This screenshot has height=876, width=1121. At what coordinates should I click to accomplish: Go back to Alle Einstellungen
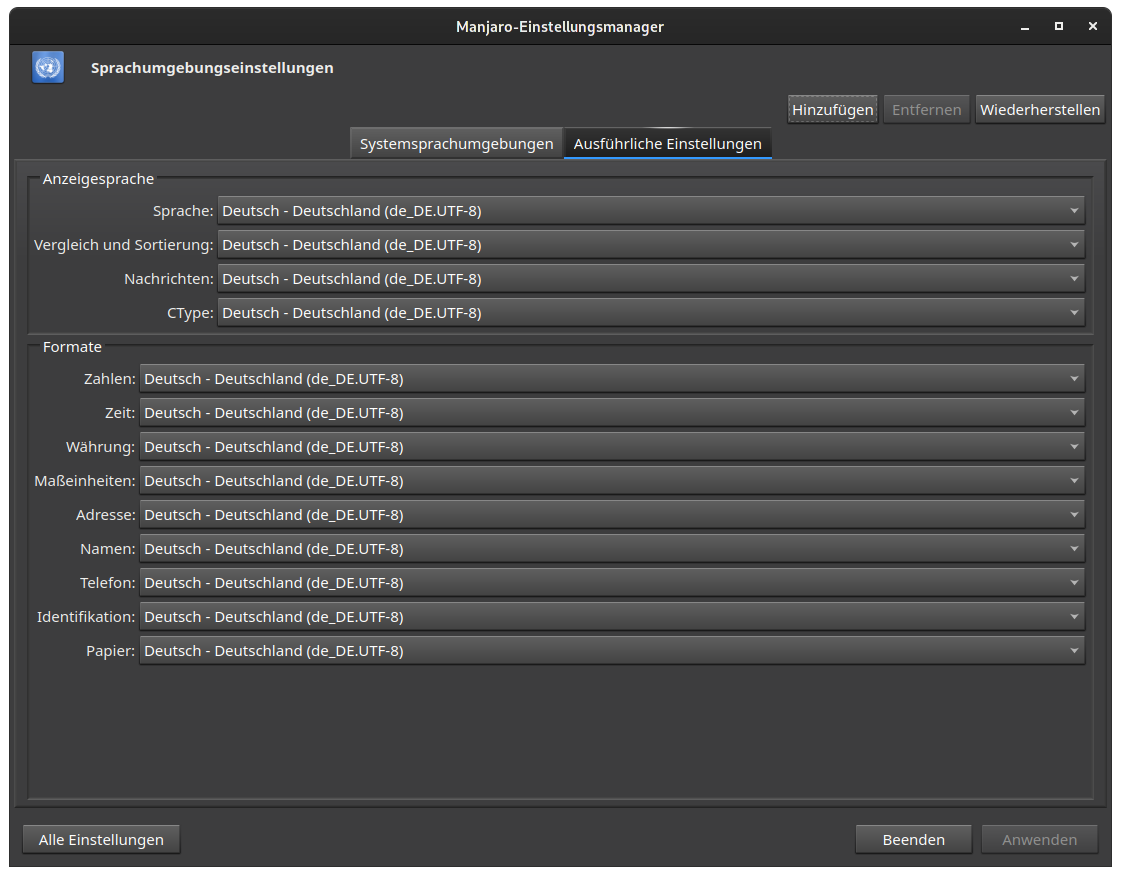pos(101,840)
